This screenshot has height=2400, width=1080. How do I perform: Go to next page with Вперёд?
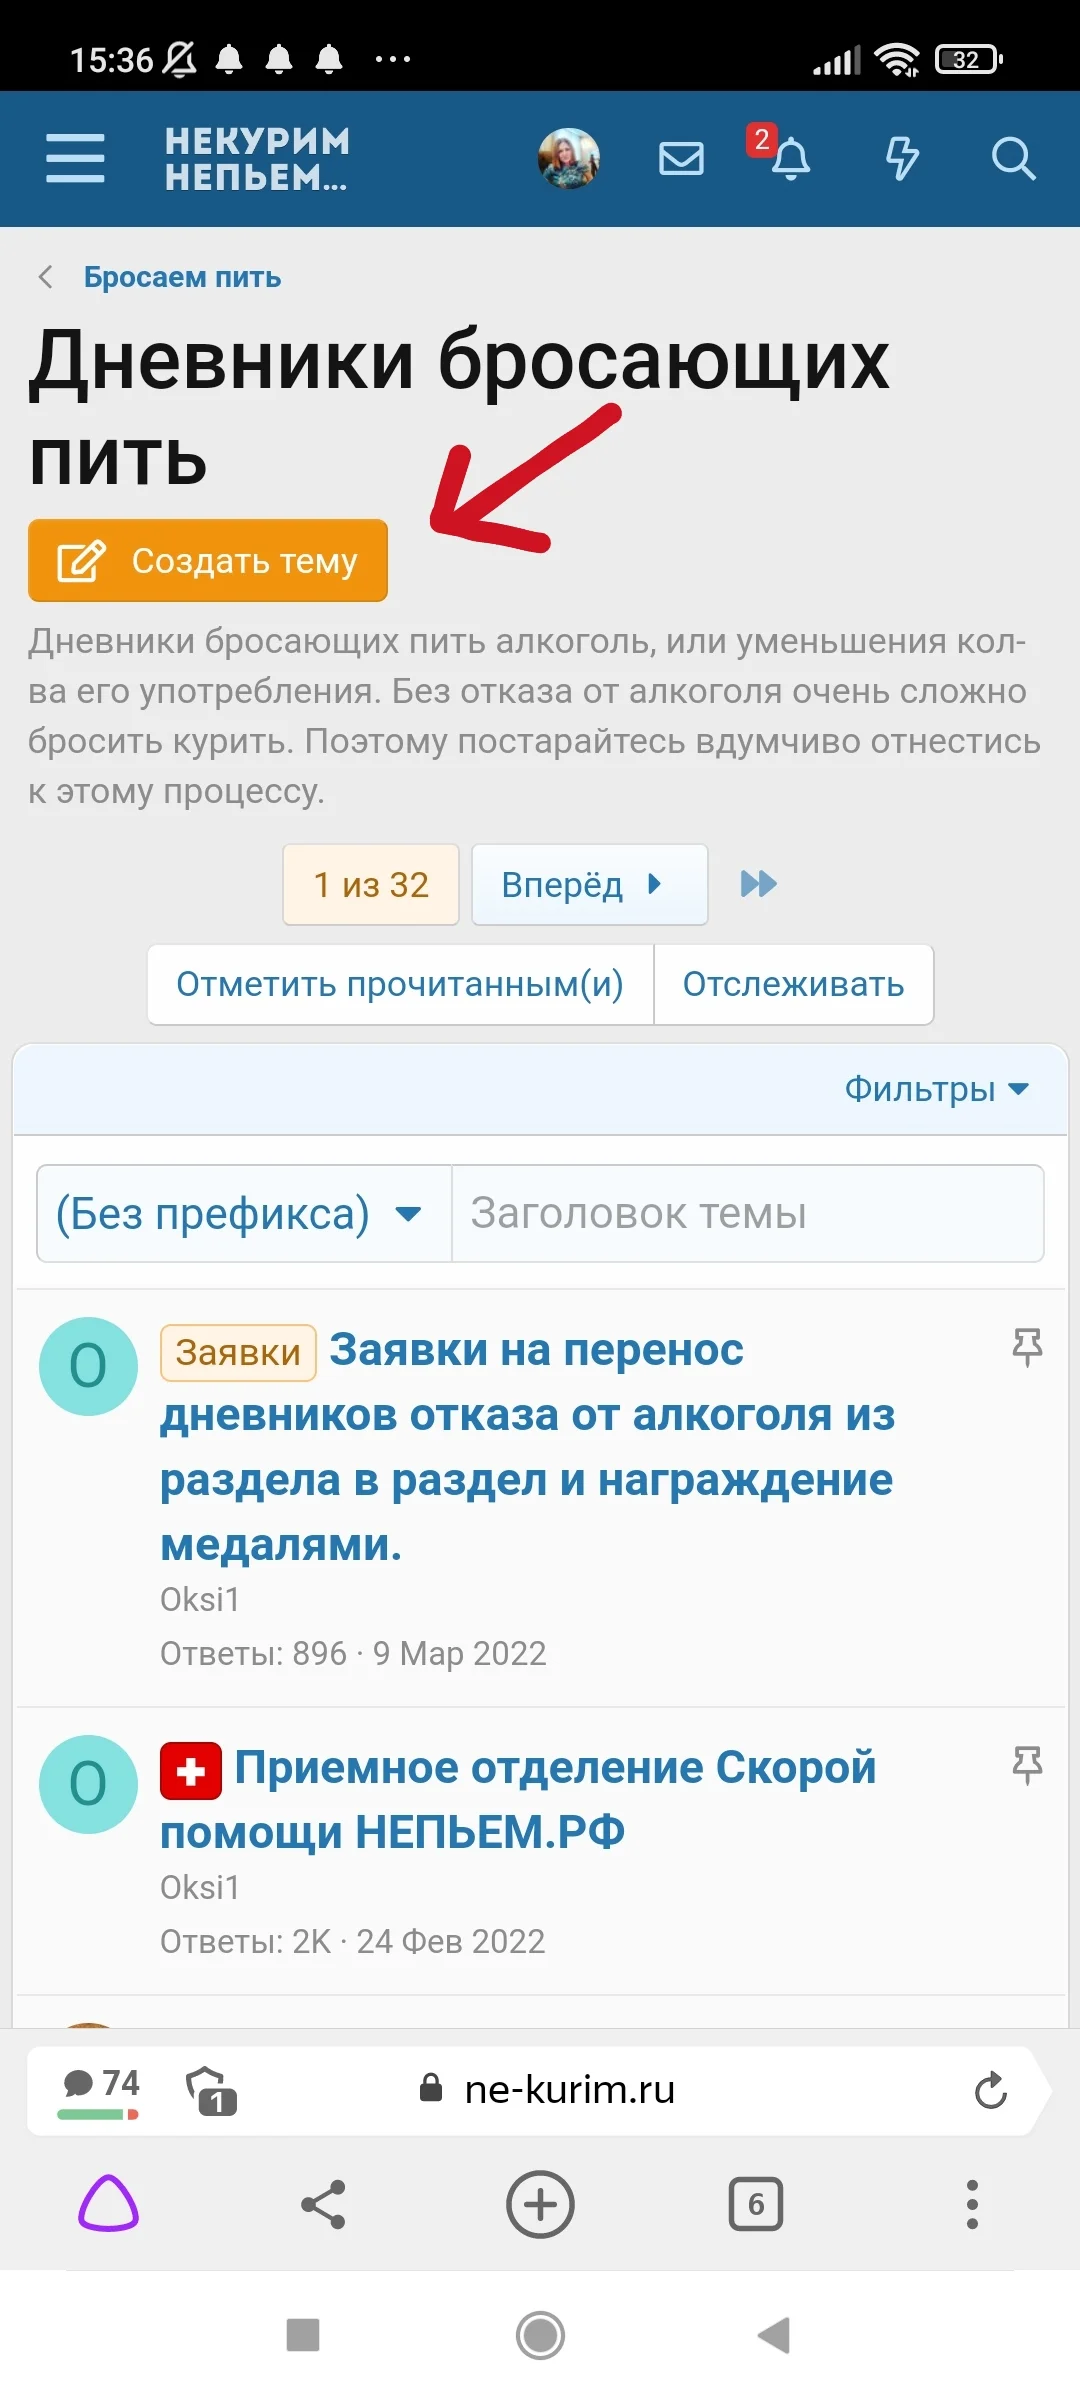[x=589, y=884]
